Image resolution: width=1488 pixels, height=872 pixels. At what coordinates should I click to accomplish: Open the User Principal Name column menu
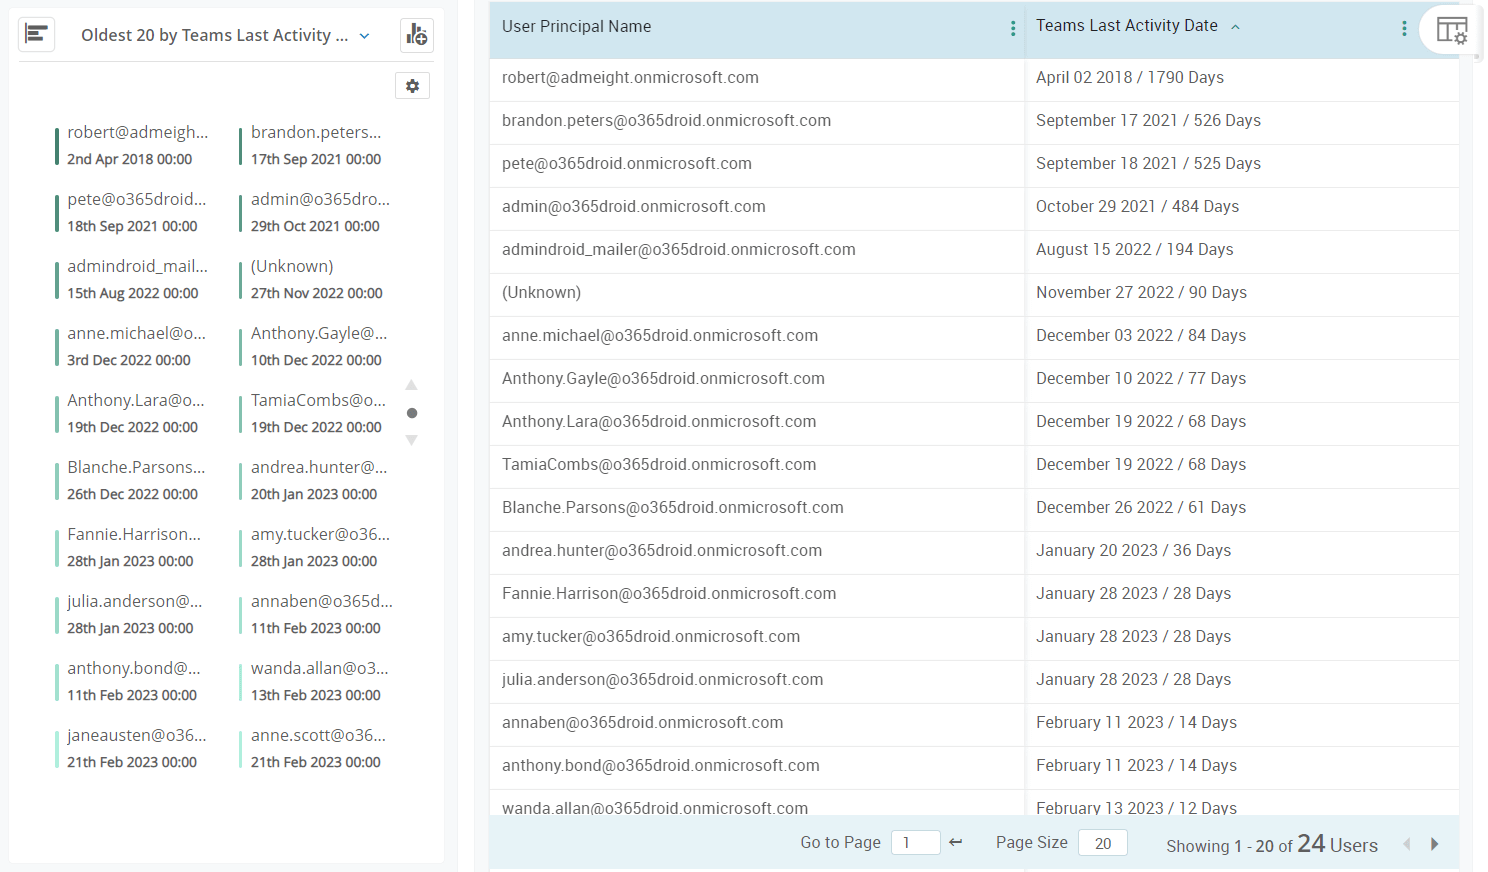coord(1011,27)
